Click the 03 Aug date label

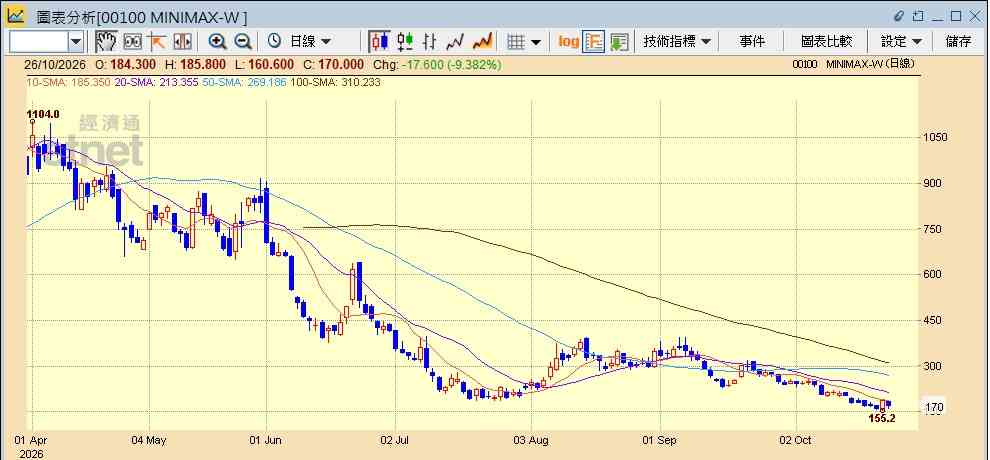(531, 440)
